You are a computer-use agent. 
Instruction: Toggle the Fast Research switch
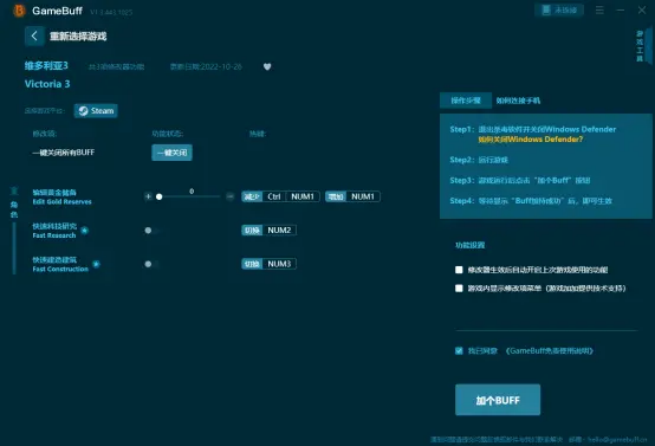coord(151,230)
